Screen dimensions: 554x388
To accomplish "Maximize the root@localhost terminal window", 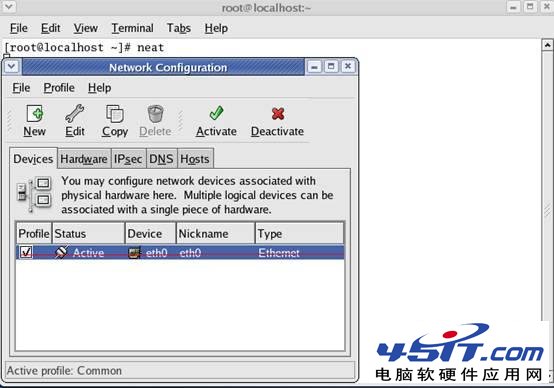I will (x=530, y=7).
